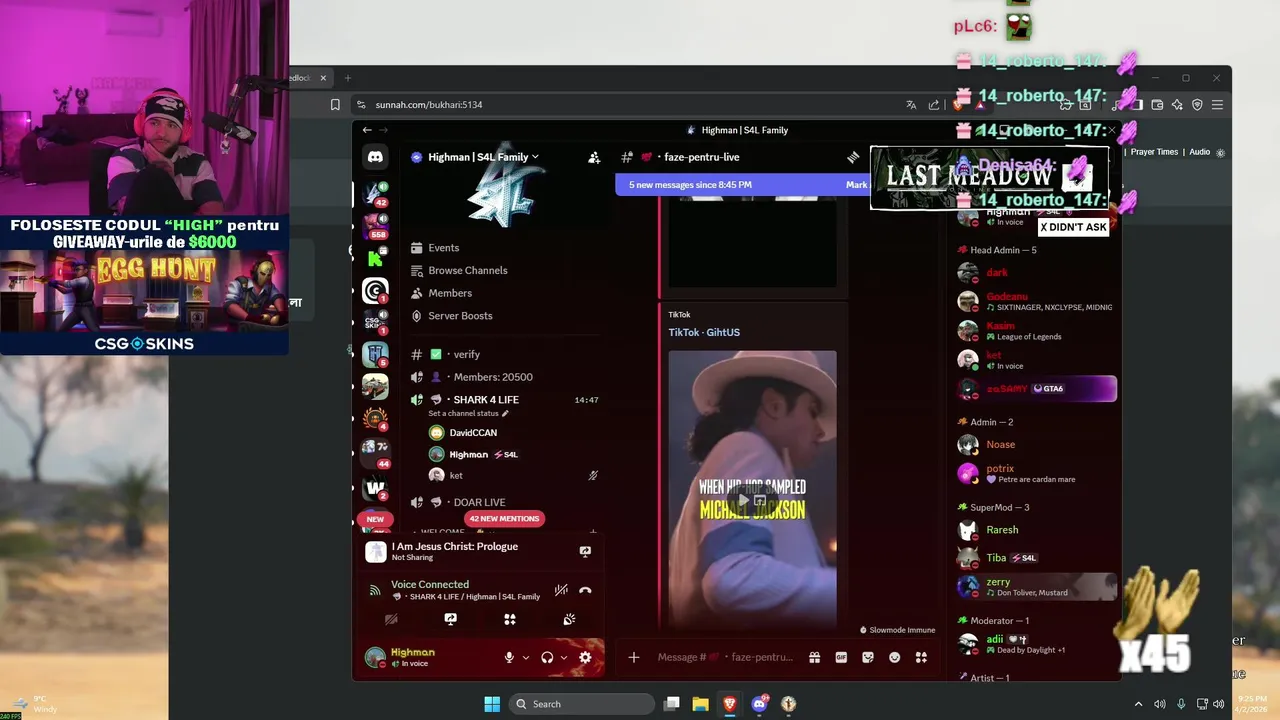Open member Raresh in member list
This screenshot has height=720, width=1280.
tap(1035, 530)
